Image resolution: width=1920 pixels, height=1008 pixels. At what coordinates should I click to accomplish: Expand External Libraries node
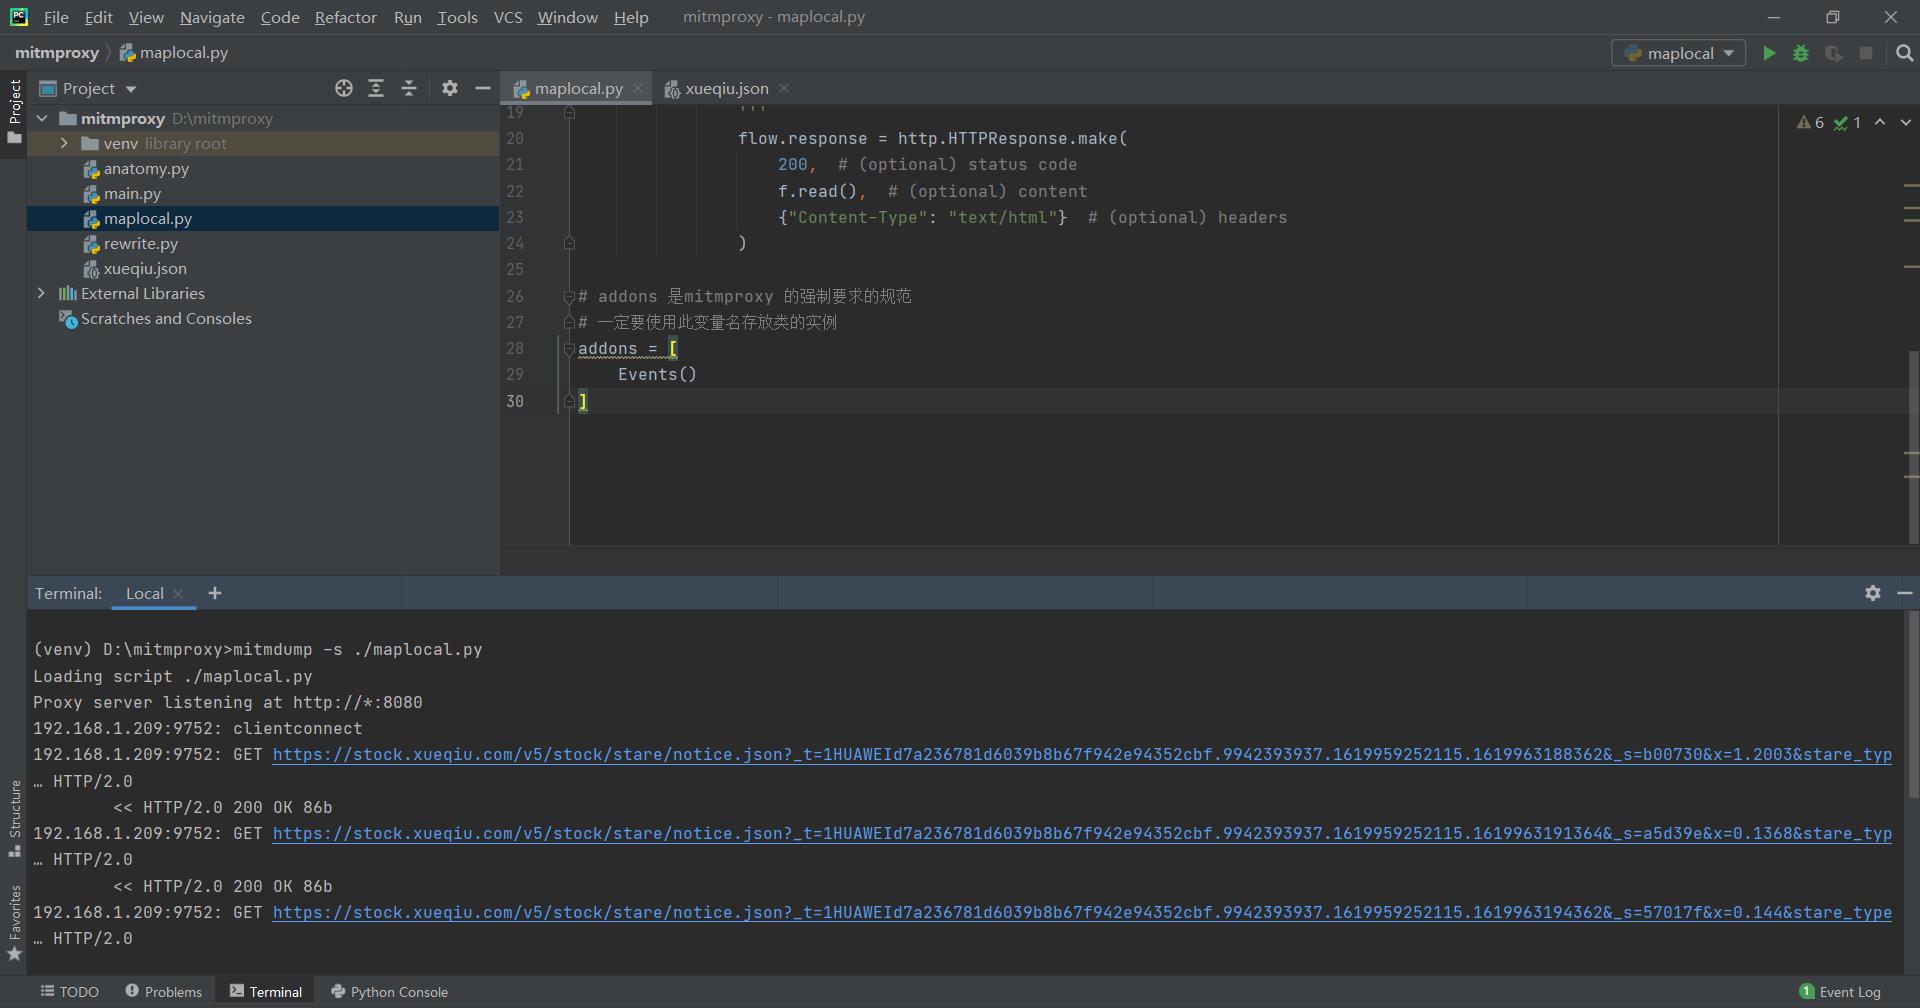pos(41,293)
